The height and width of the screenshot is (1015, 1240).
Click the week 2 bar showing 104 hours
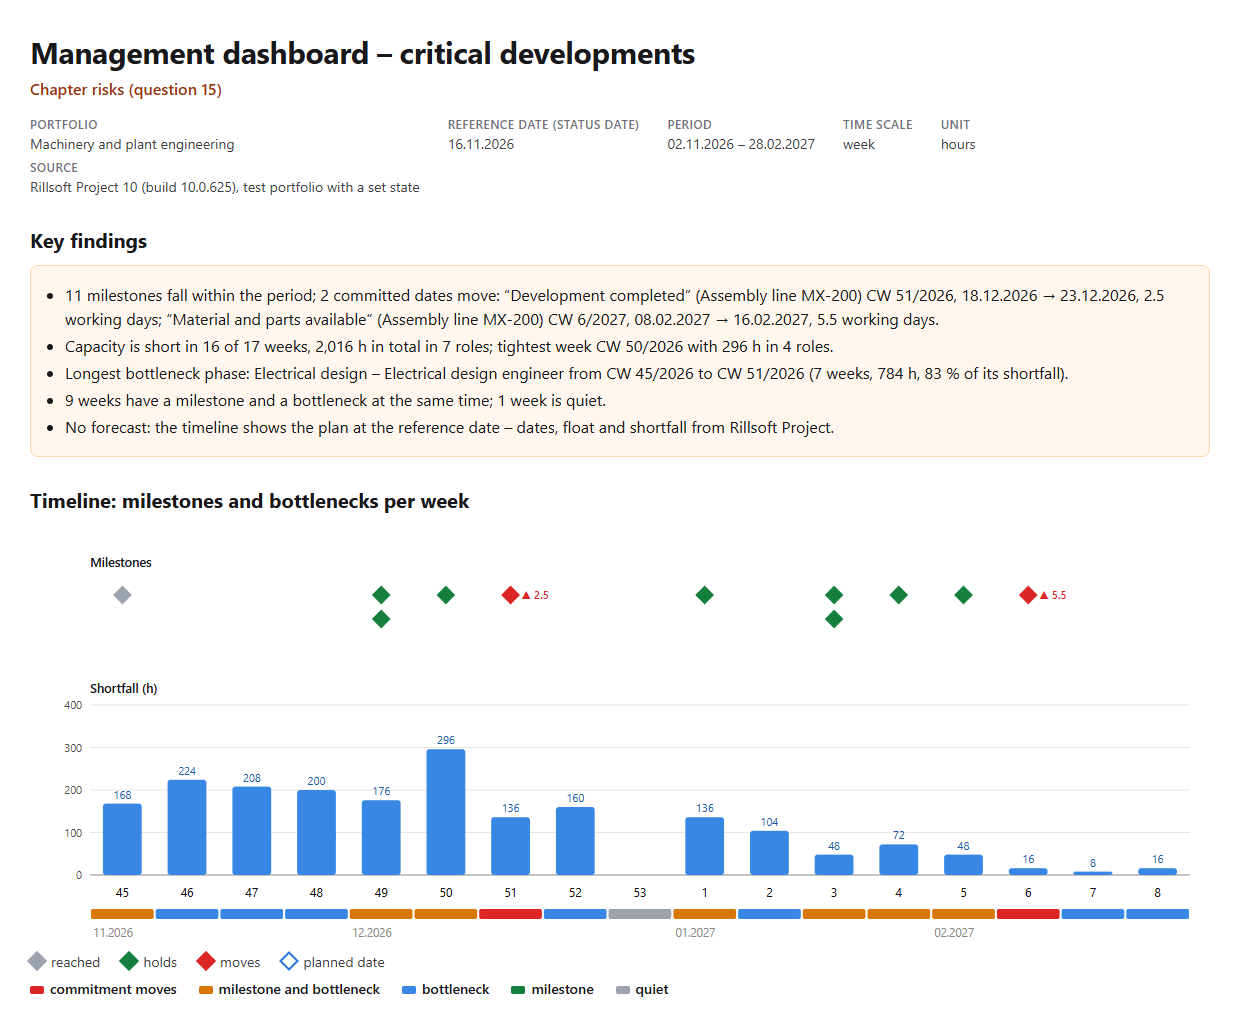pos(769,853)
